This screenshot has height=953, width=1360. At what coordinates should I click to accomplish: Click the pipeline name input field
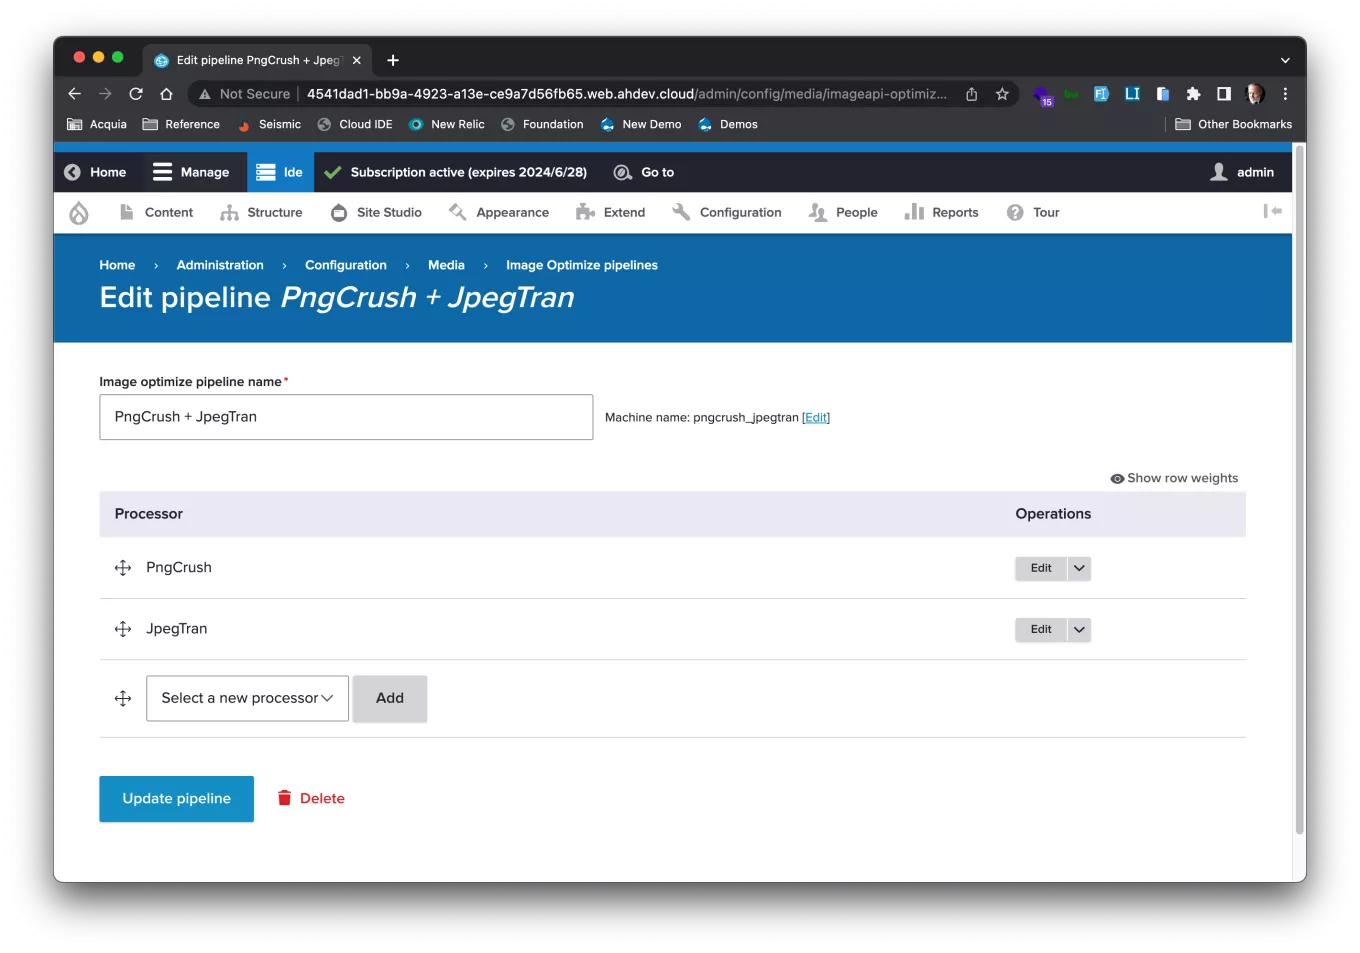coord(346,417)
